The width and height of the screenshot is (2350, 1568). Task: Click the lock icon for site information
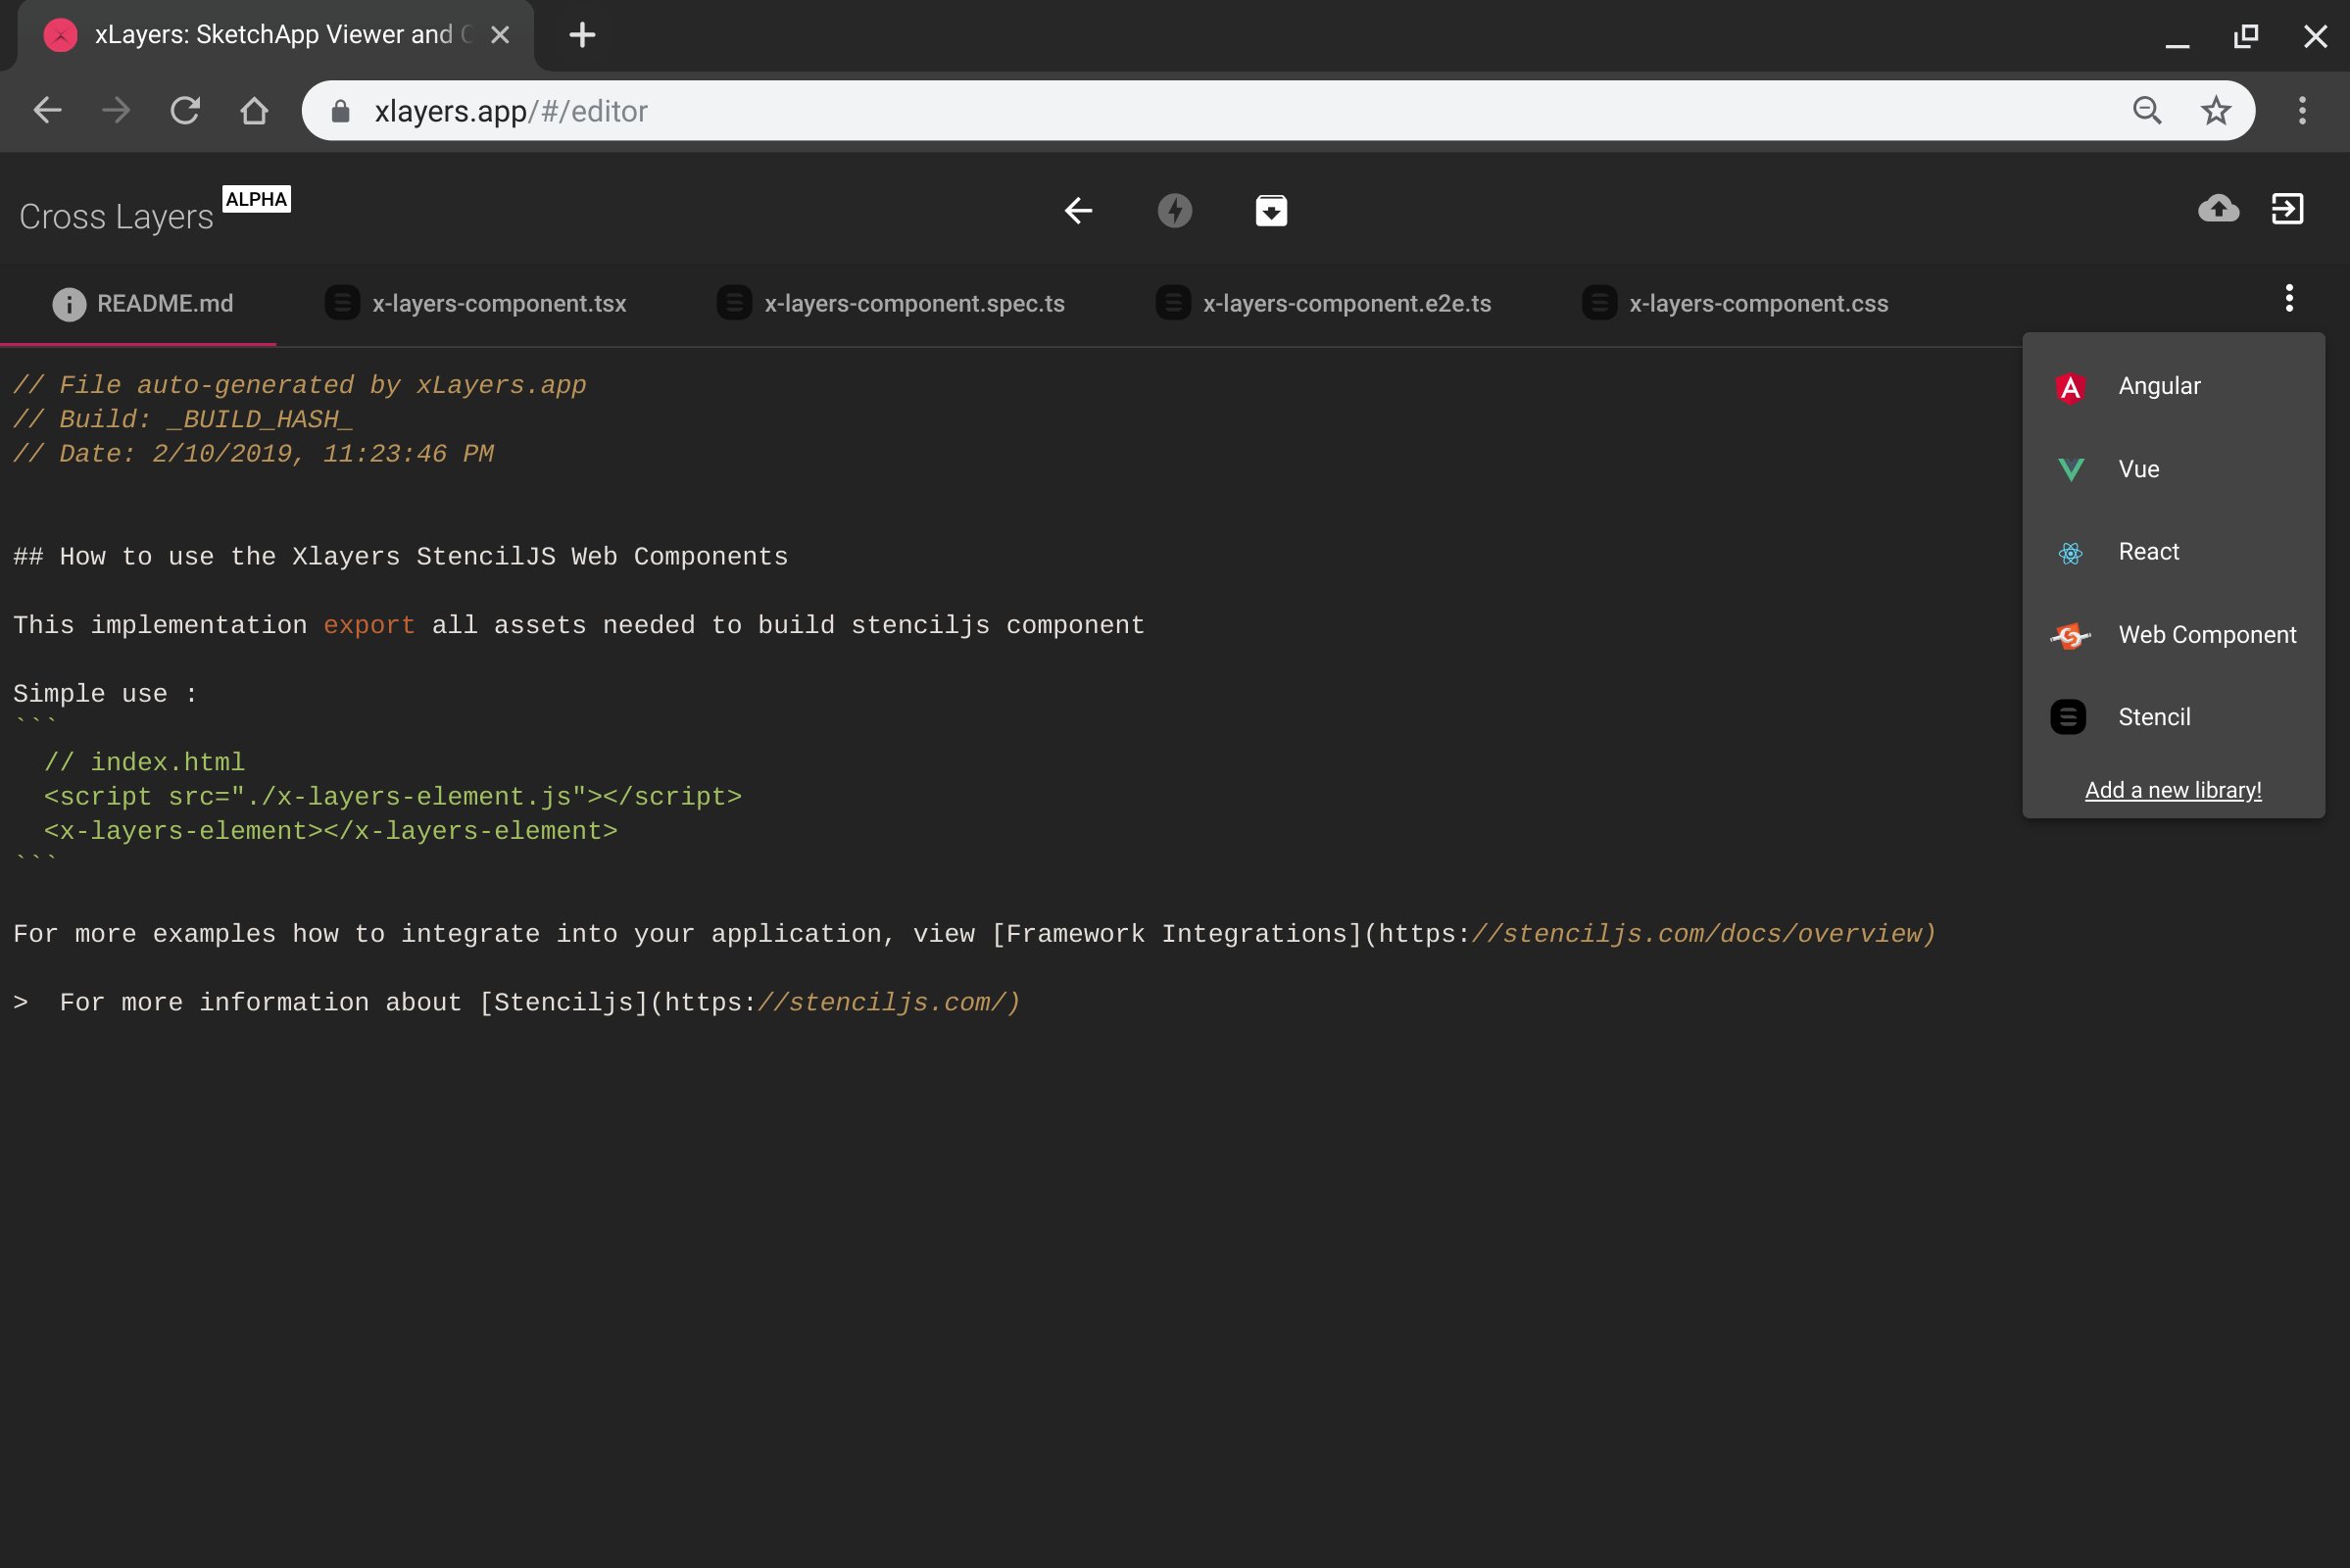point(340,111)
